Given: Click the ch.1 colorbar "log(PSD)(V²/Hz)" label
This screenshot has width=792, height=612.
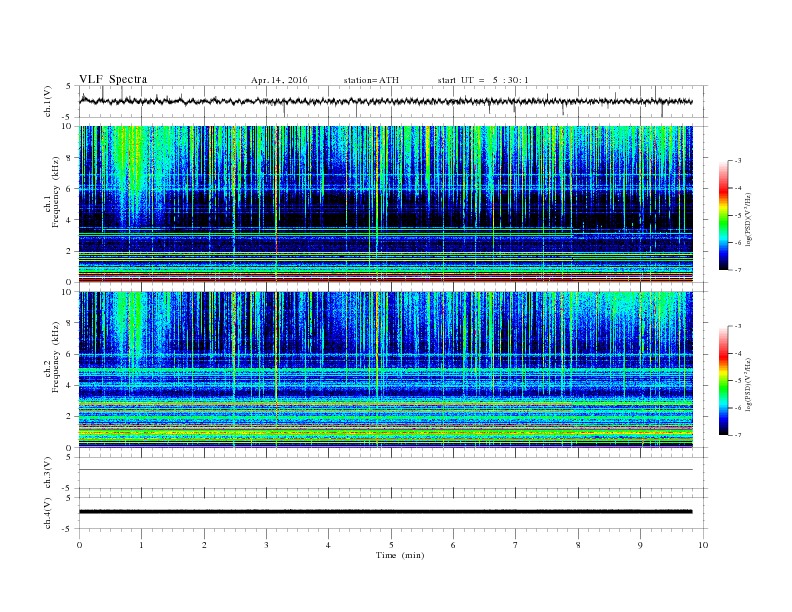Looking at the screenshot, I should (x=748, y=220).
